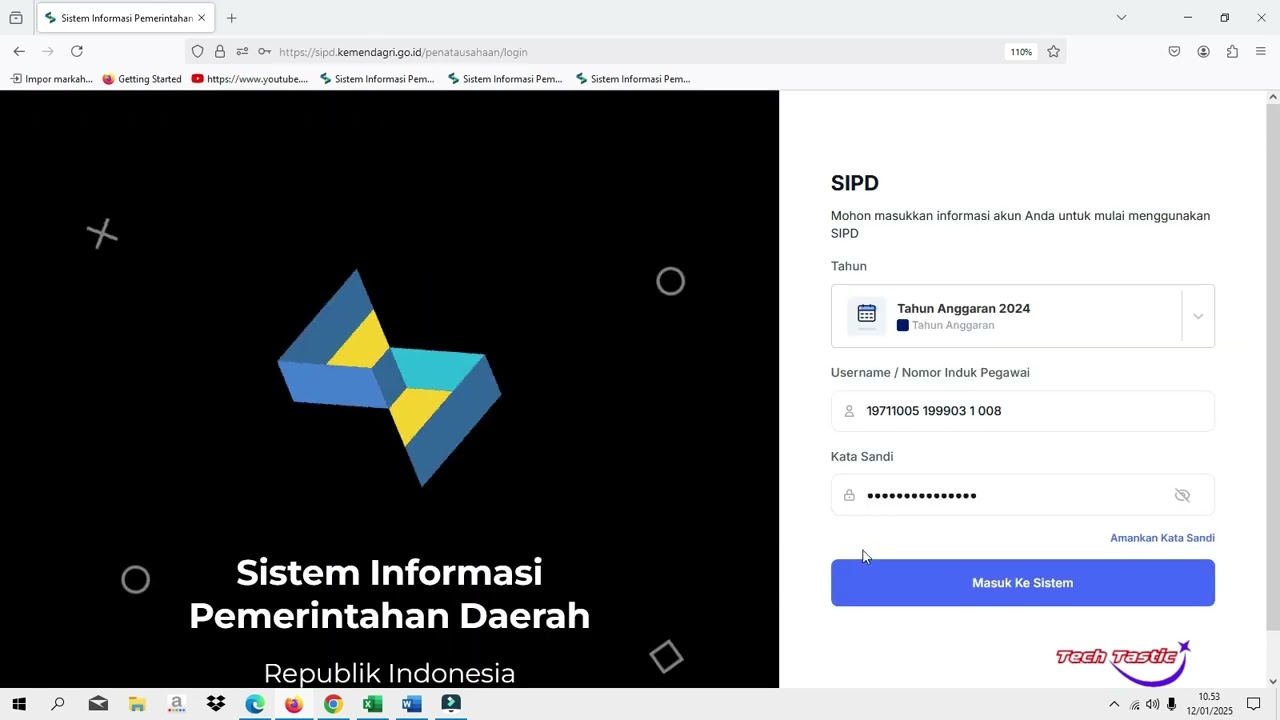This screenshot has height=720, width=1280.
Task: Open the tracking protection shield icon
Action: tap(197, 52)
